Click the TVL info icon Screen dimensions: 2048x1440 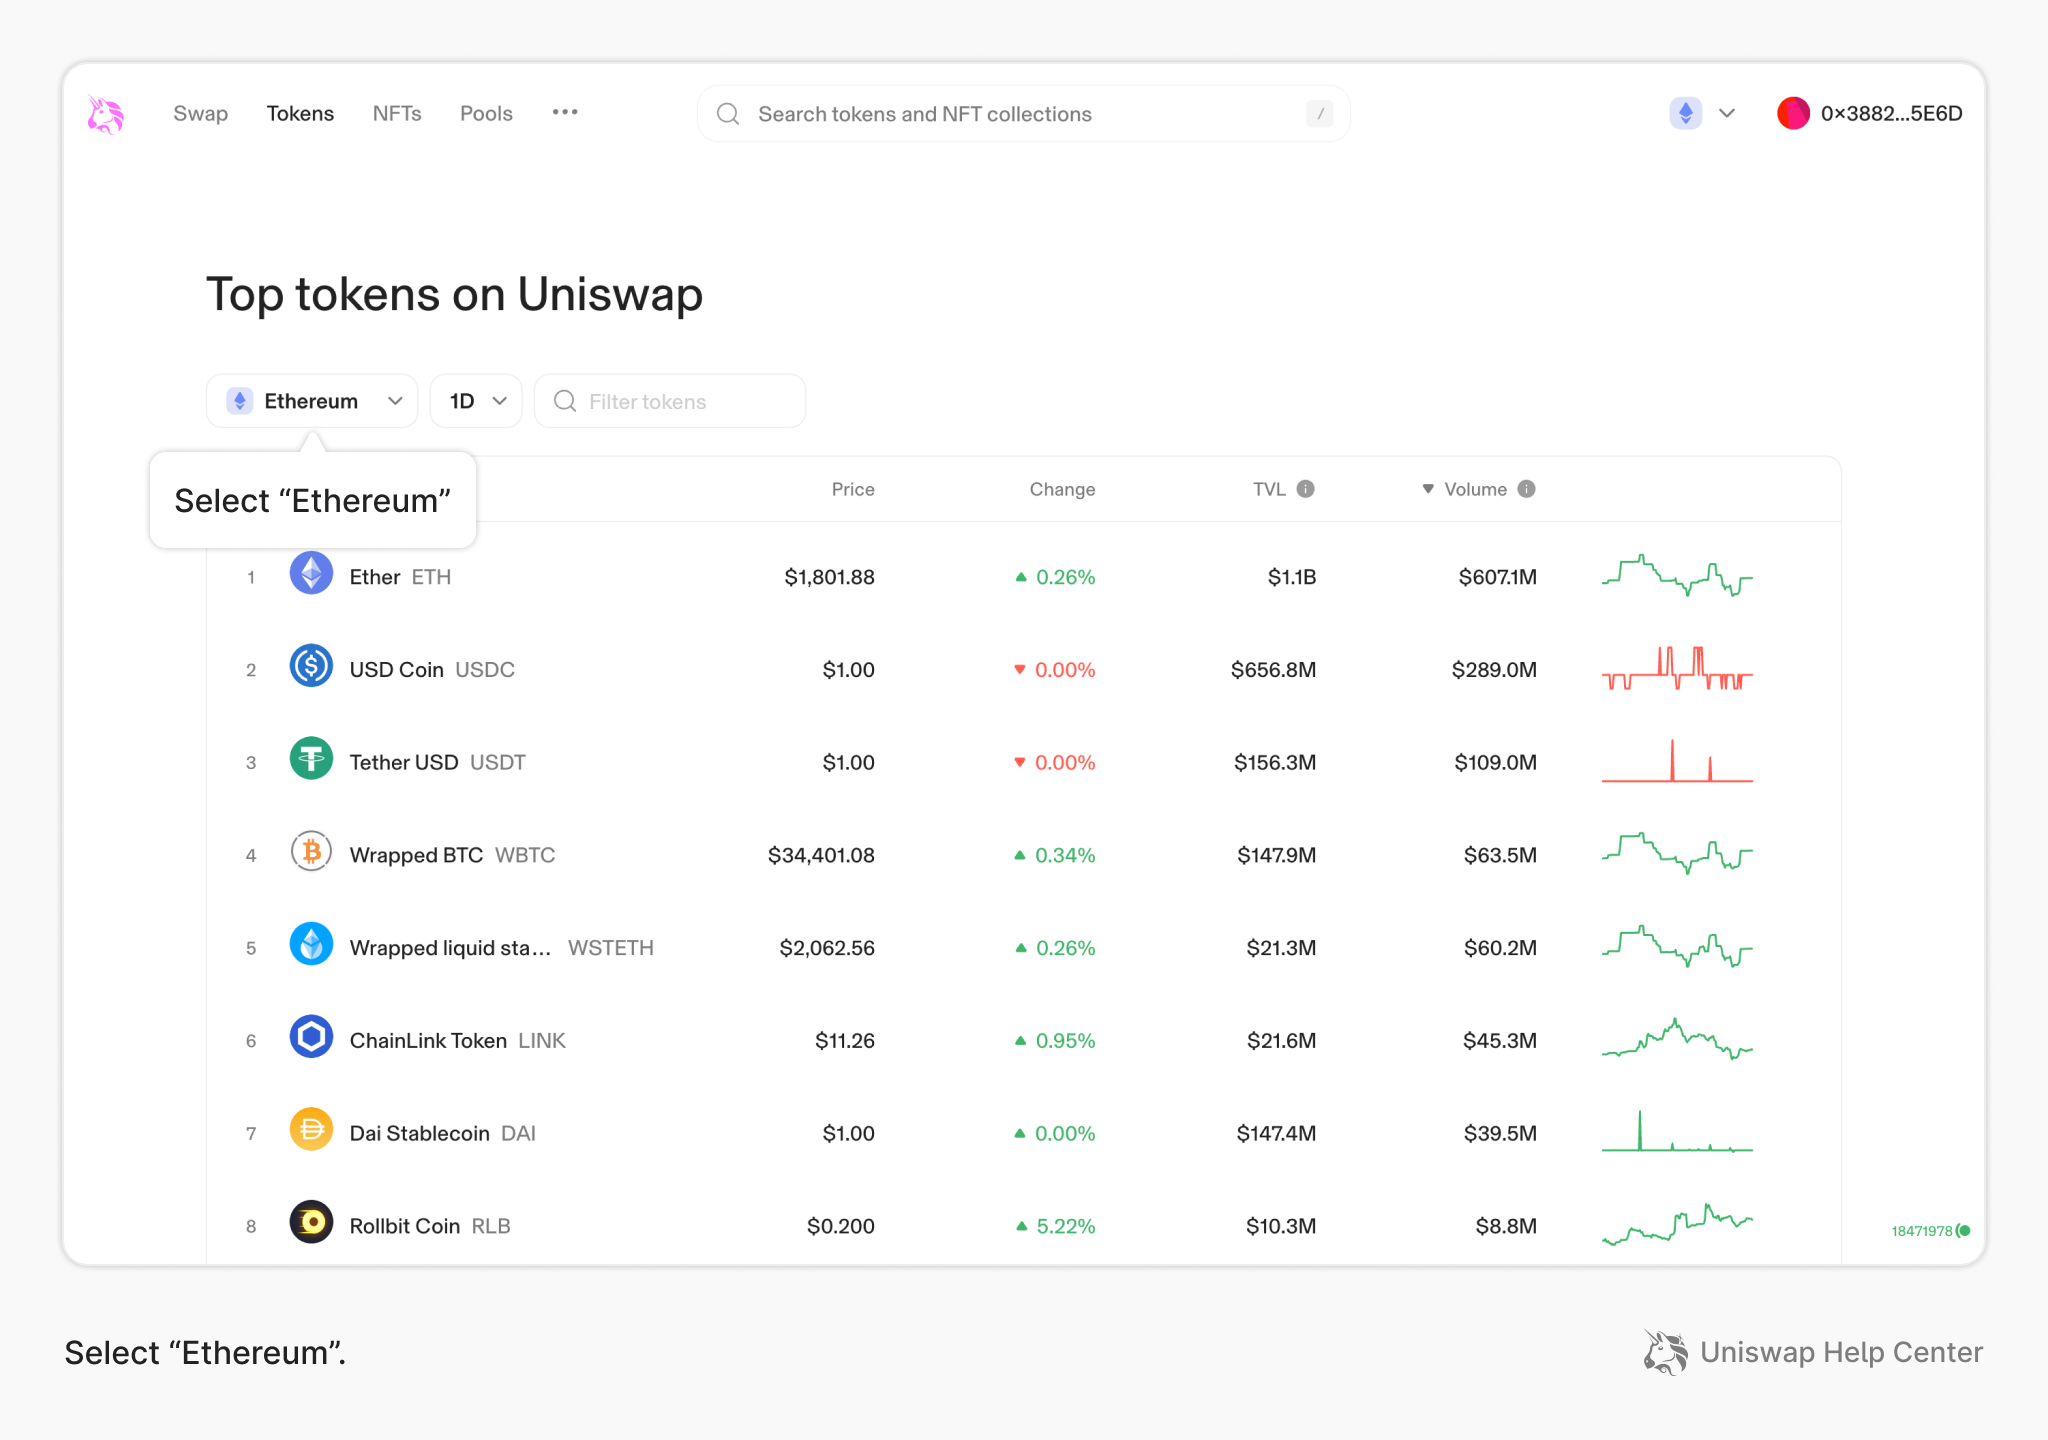pyautogui.click(x=1306, y=489)
